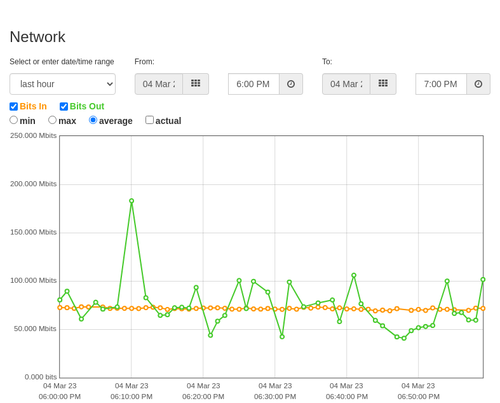Click 'Select or enter date/time range' label
Image resolution: width=500 pixels, height=403 pixels.
(62, 62)
